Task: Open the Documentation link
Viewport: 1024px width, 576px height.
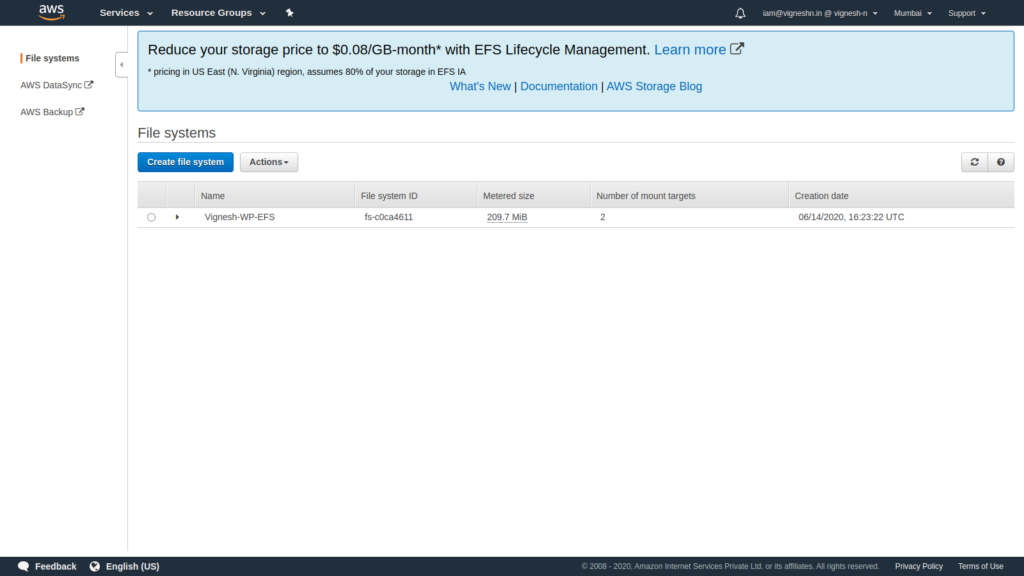Action: tap(558, 86)
